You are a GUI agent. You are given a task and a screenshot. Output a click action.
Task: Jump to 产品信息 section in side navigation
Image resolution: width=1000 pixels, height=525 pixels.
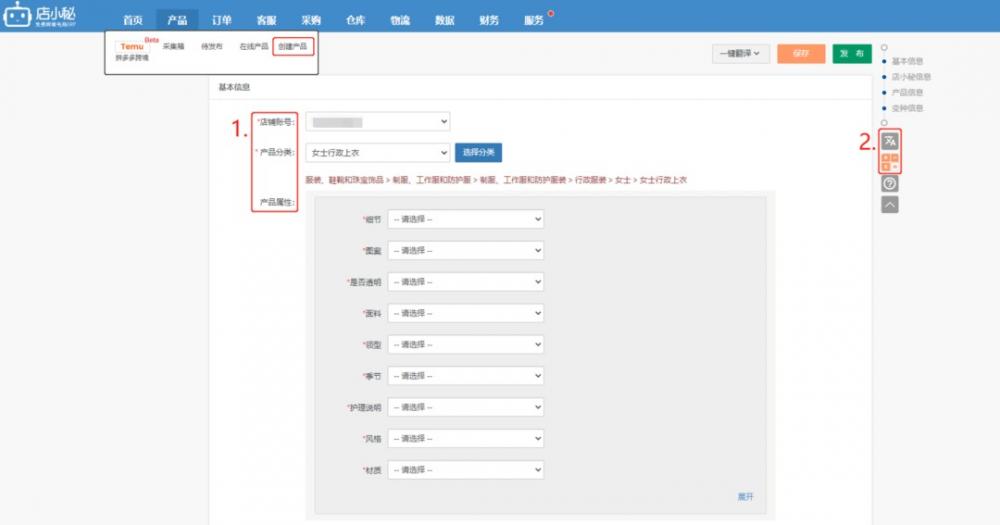(907, 92)
